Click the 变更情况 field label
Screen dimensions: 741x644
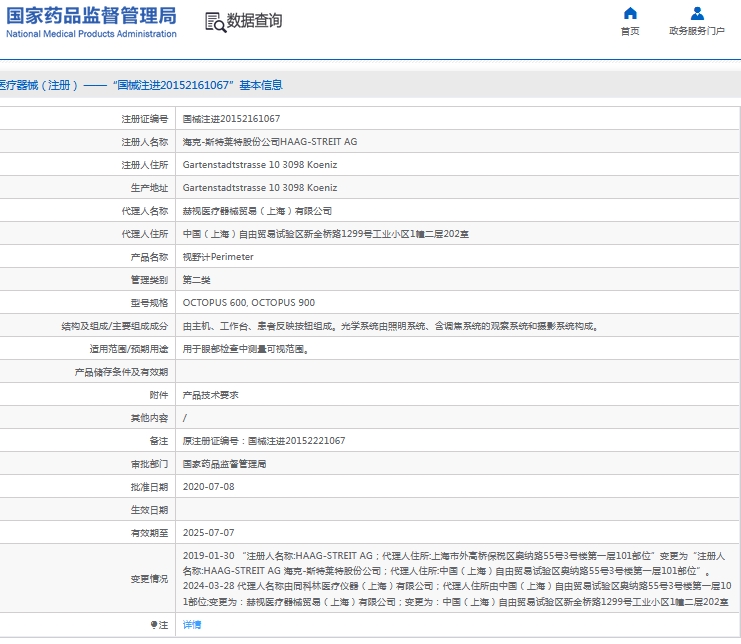point(149,579)
